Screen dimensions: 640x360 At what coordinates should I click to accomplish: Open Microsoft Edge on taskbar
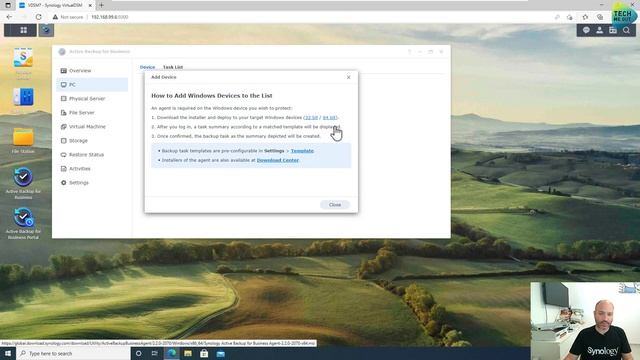click(171, 353)
